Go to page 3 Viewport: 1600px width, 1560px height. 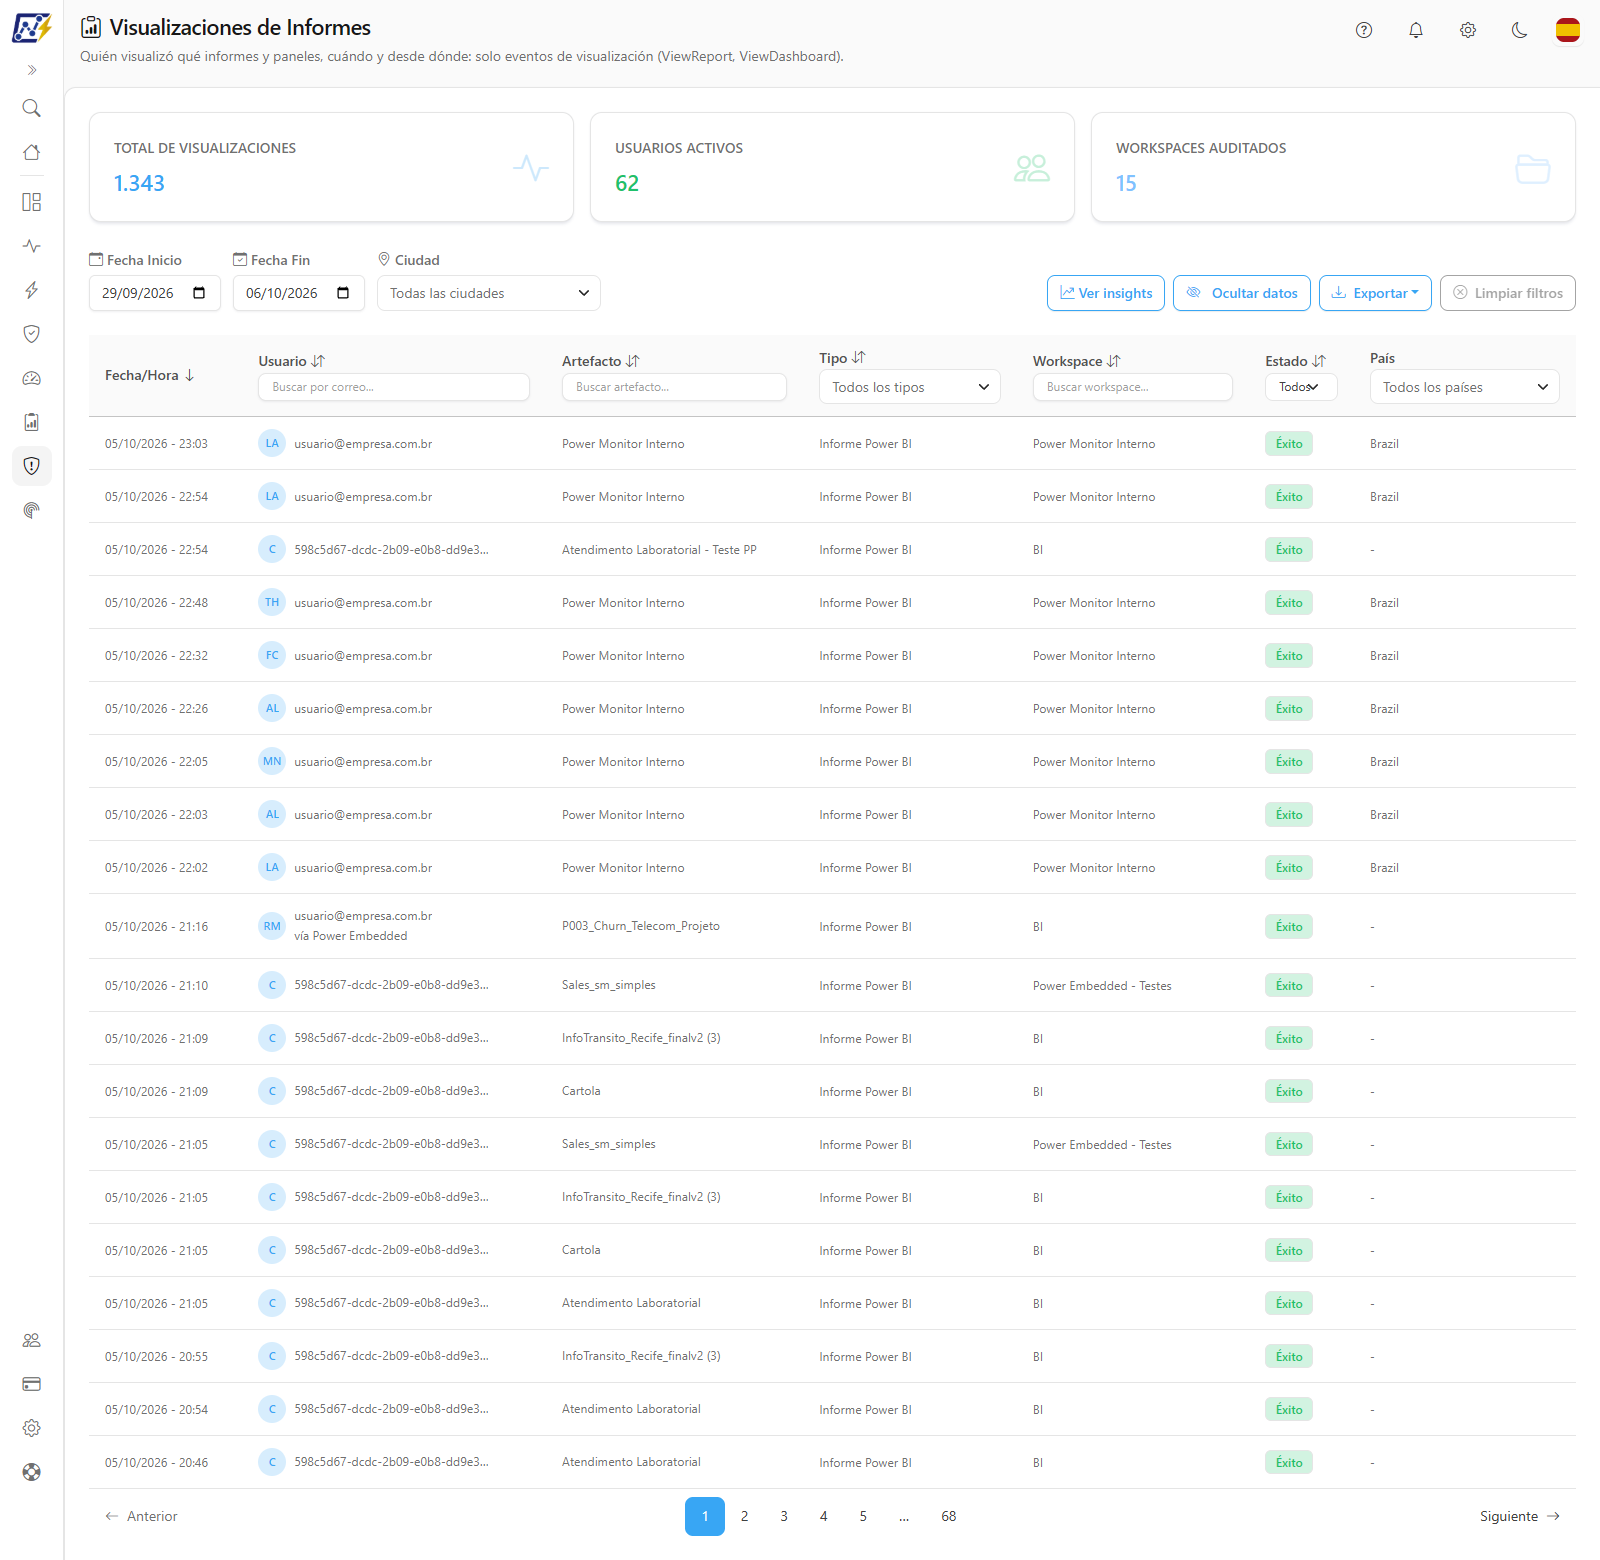(784, 1516)
